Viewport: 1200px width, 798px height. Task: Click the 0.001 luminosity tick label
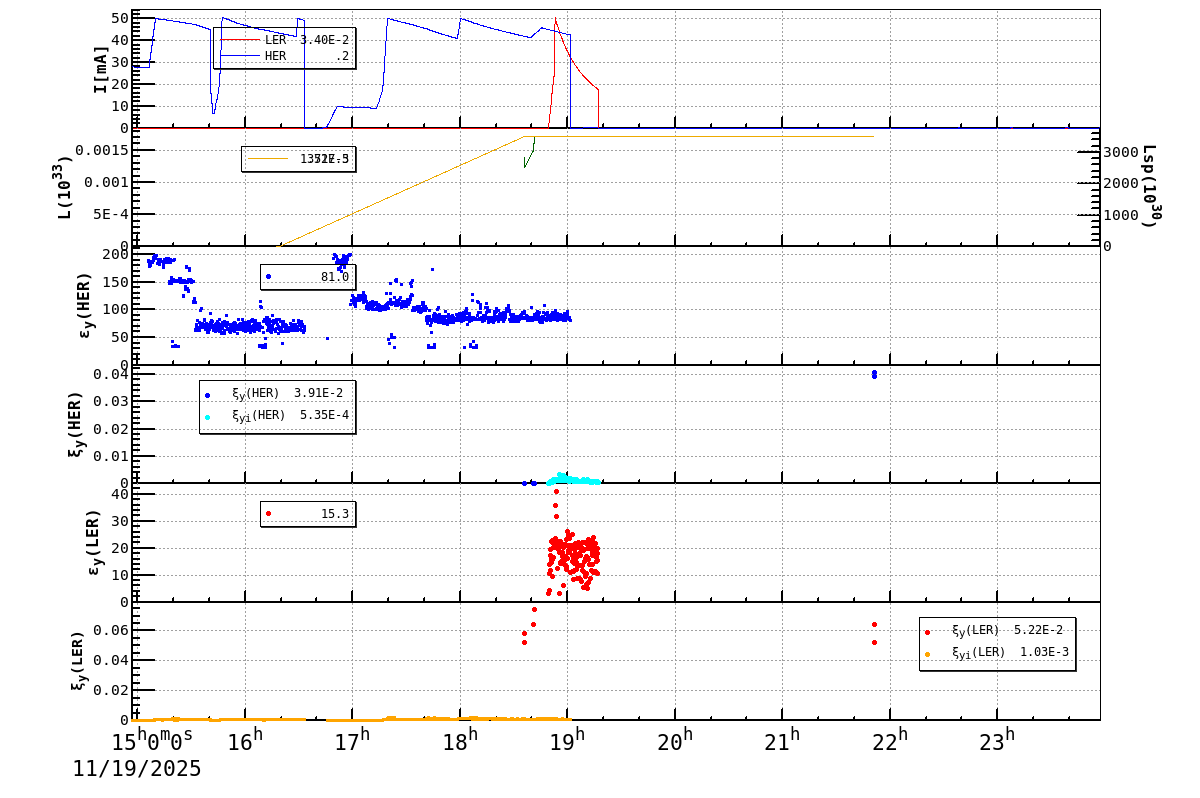pos(107,182)
